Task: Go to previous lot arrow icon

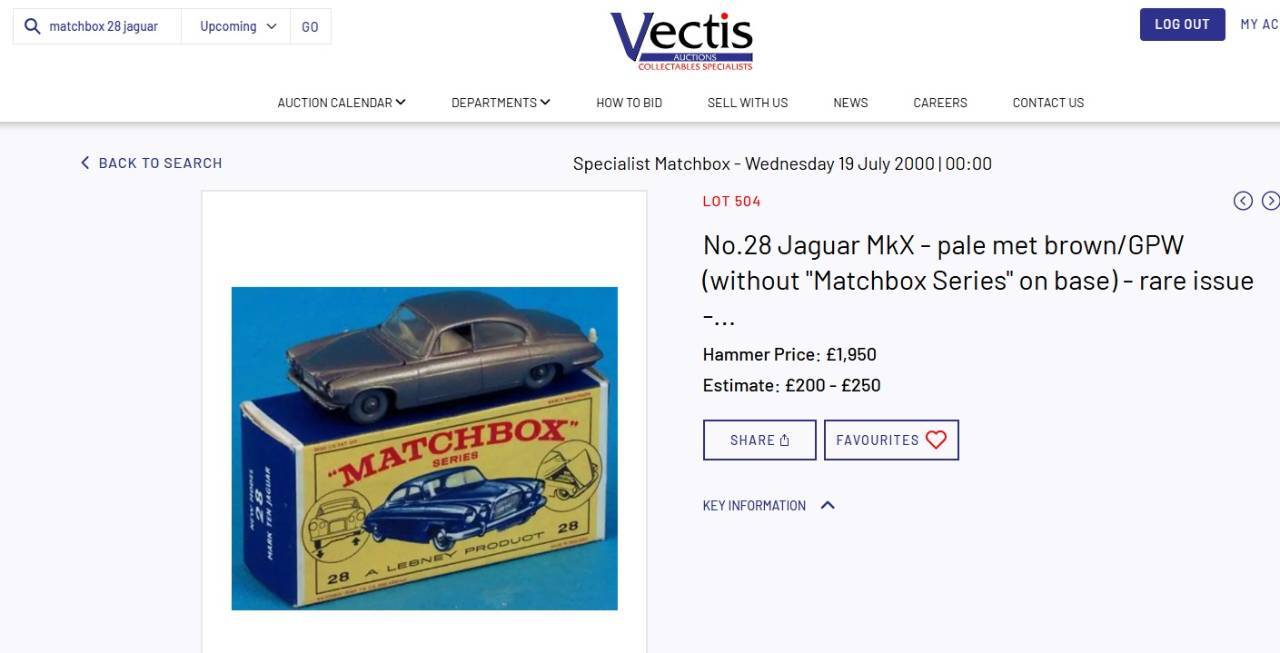Action: 1243,201
